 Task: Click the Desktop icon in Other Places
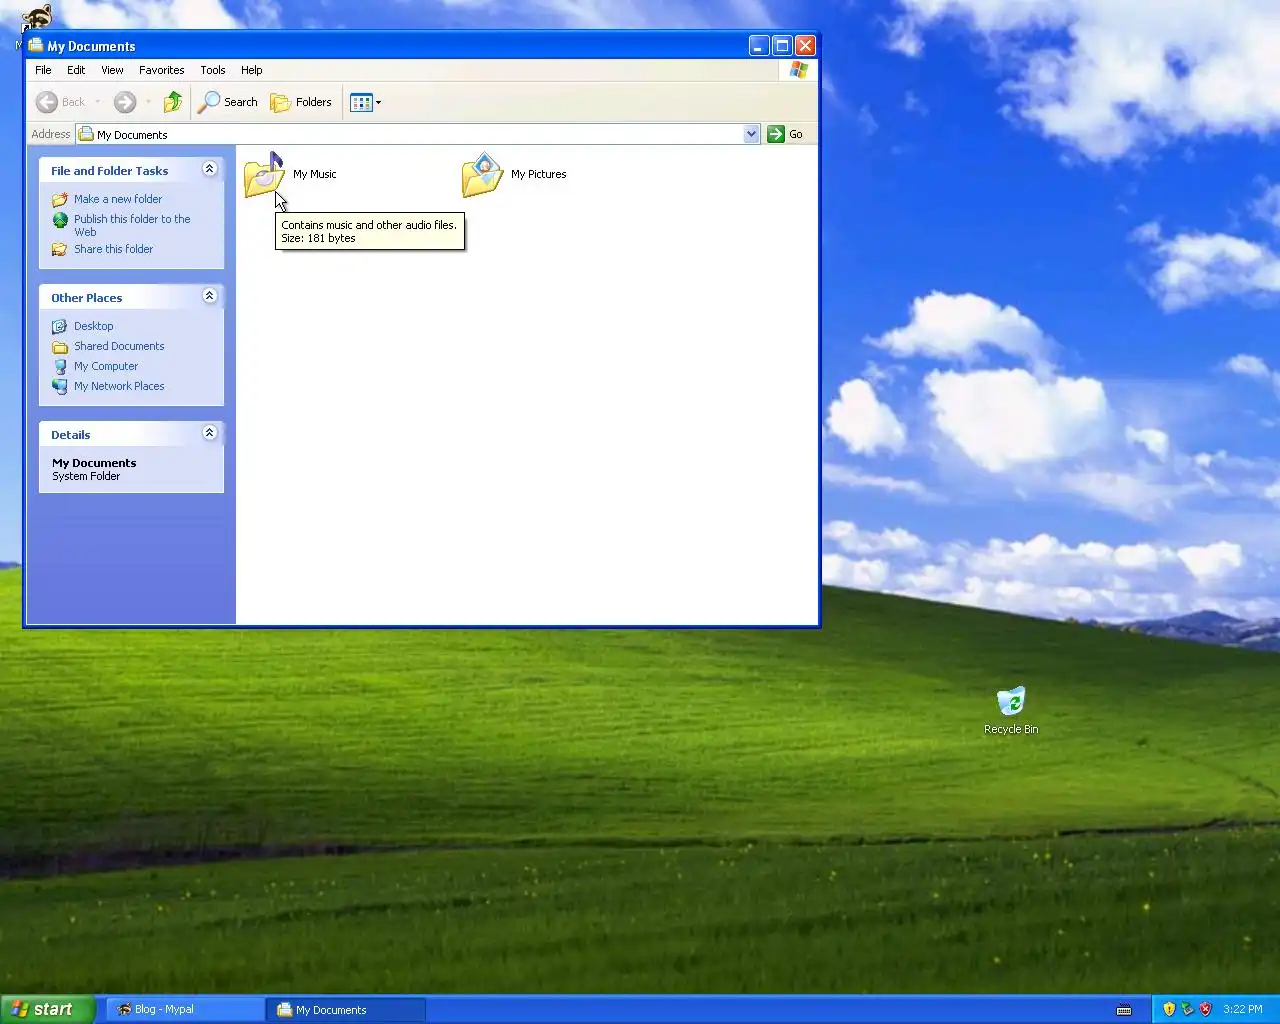(60, 326)
